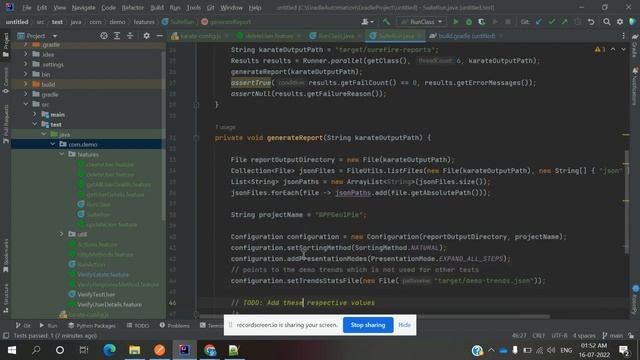Click the 'untitled' breadcrumb in navigation bar
Image resolution: width=640 pixels, height=360 pixels.
coord(17,22)
